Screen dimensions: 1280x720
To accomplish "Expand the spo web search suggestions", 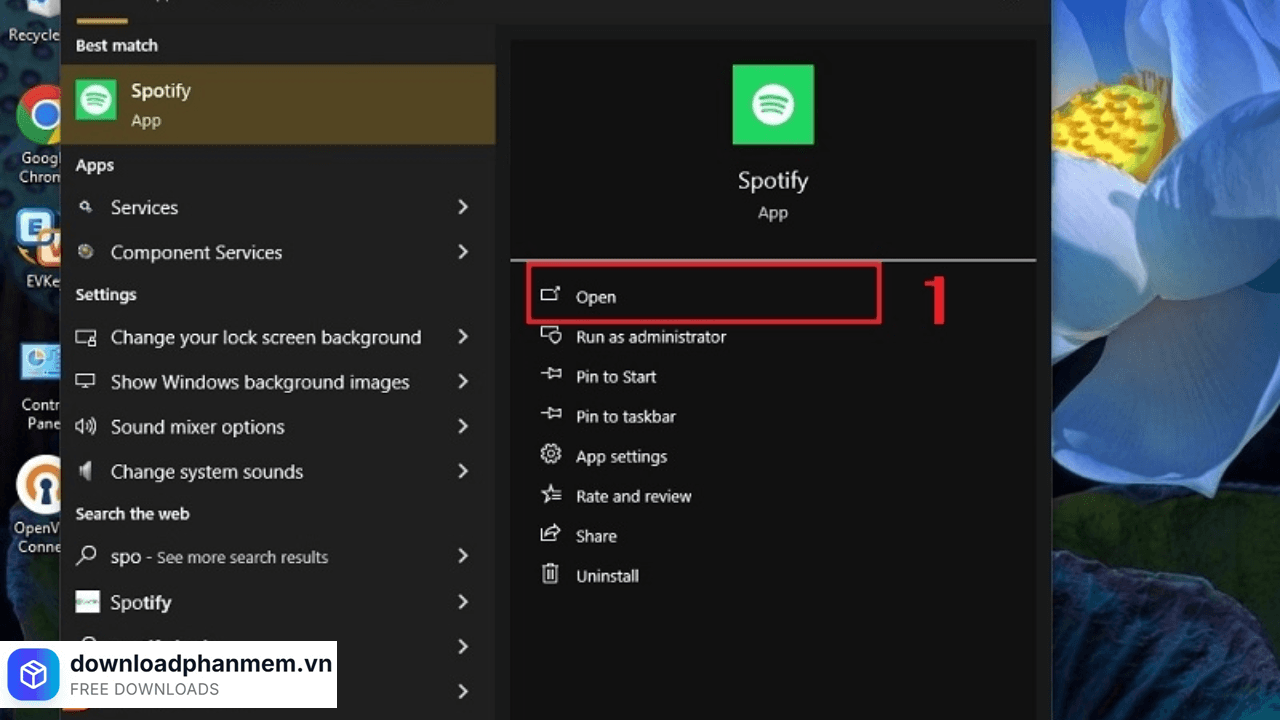I will pyautogui.click(x=463, y=557).
